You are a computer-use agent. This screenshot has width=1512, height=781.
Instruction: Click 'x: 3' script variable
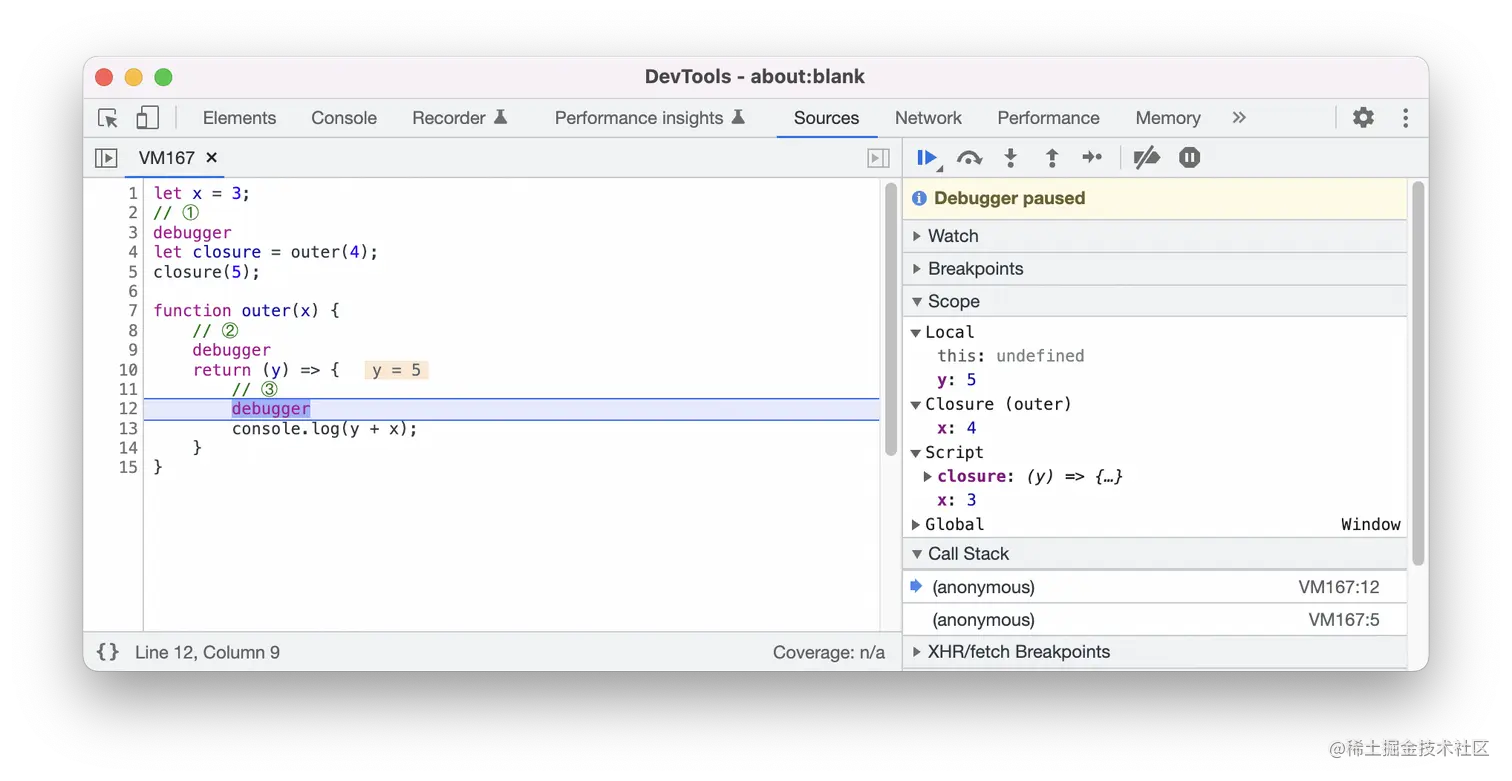click(956, 500)
